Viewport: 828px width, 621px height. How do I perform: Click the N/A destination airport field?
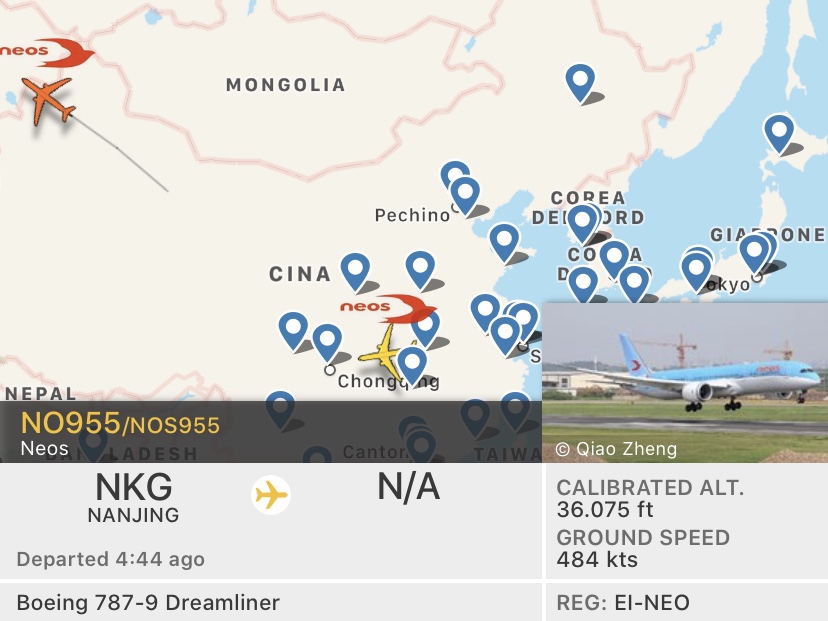tap(408, 487)
